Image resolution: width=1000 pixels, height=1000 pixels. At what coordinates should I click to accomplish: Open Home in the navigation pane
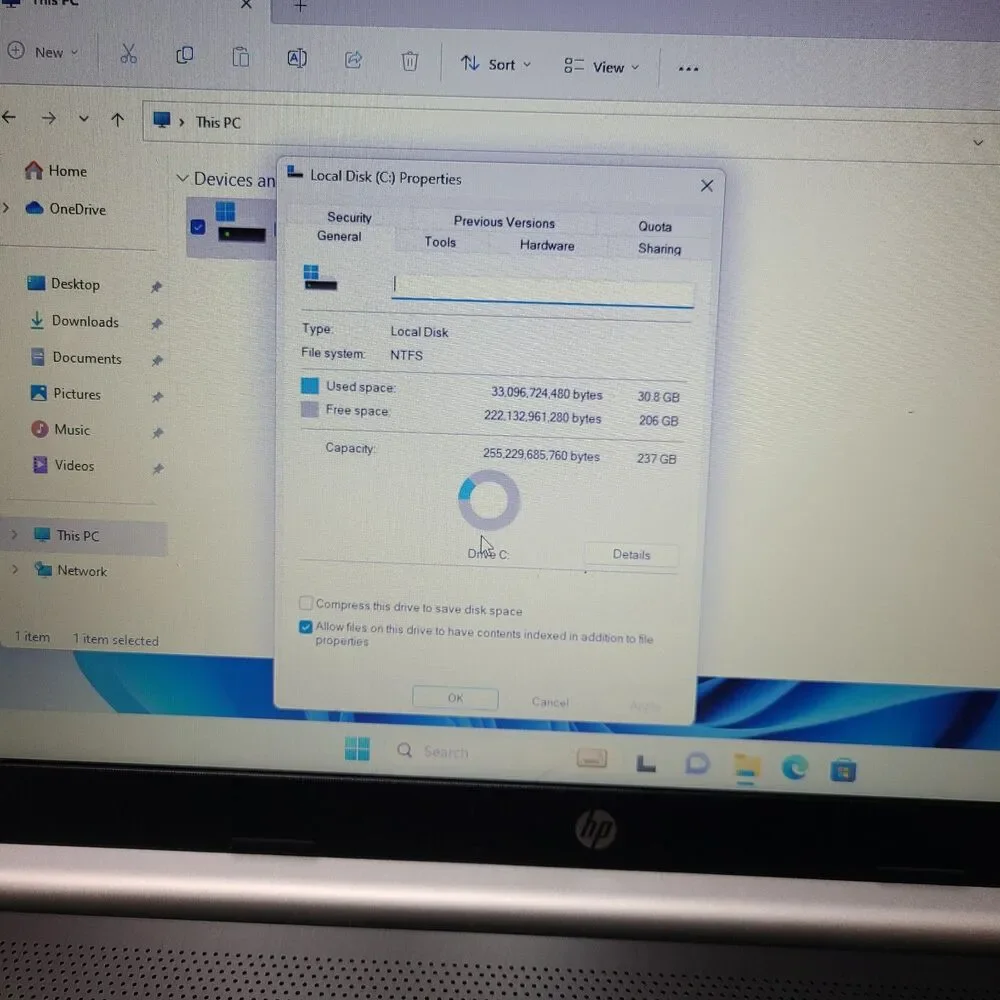55,171
